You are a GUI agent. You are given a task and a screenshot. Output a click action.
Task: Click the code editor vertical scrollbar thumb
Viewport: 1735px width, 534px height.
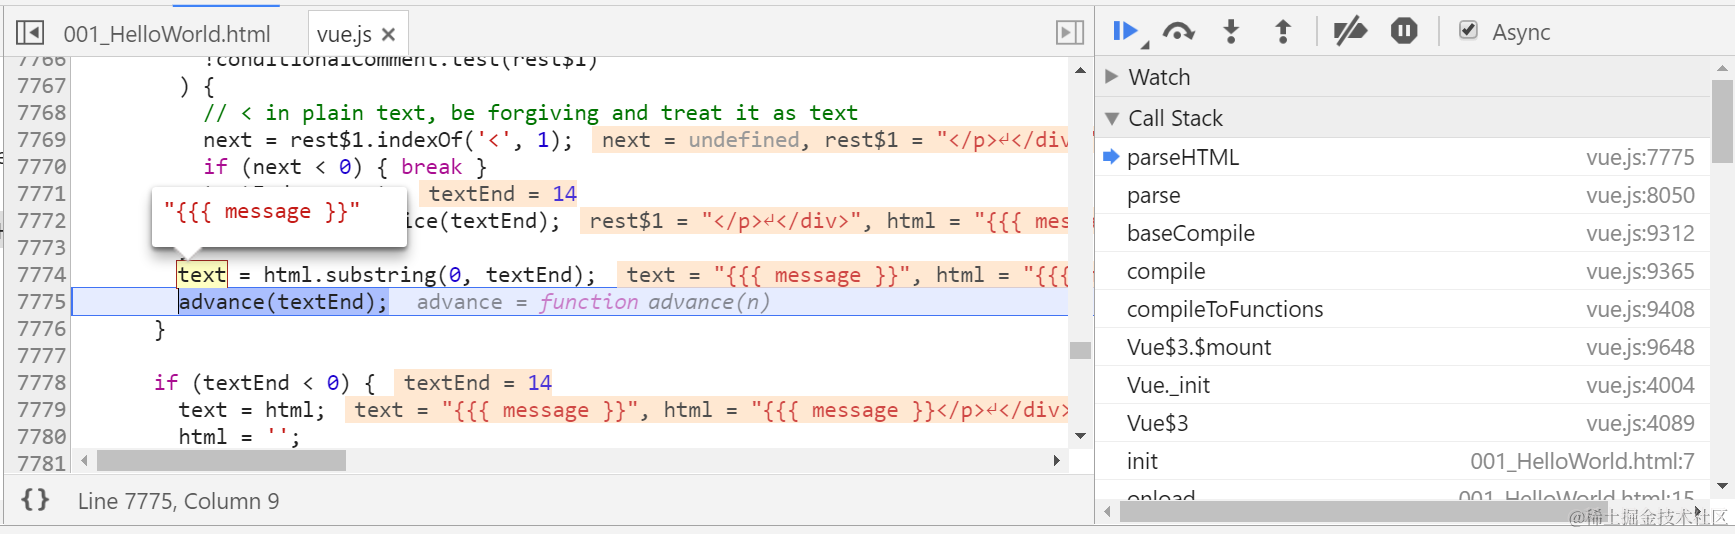(x=1080, y=350)
